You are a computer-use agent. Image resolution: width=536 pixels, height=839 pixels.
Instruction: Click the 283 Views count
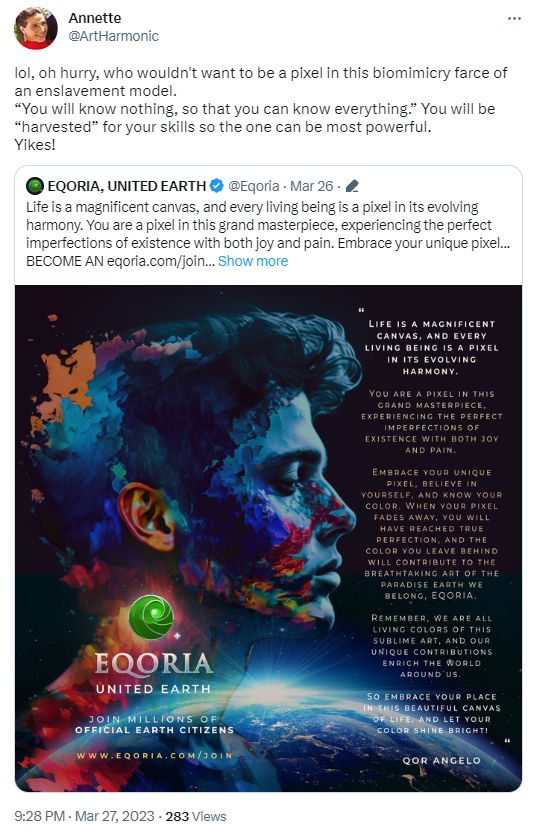[x=196, y=816]
